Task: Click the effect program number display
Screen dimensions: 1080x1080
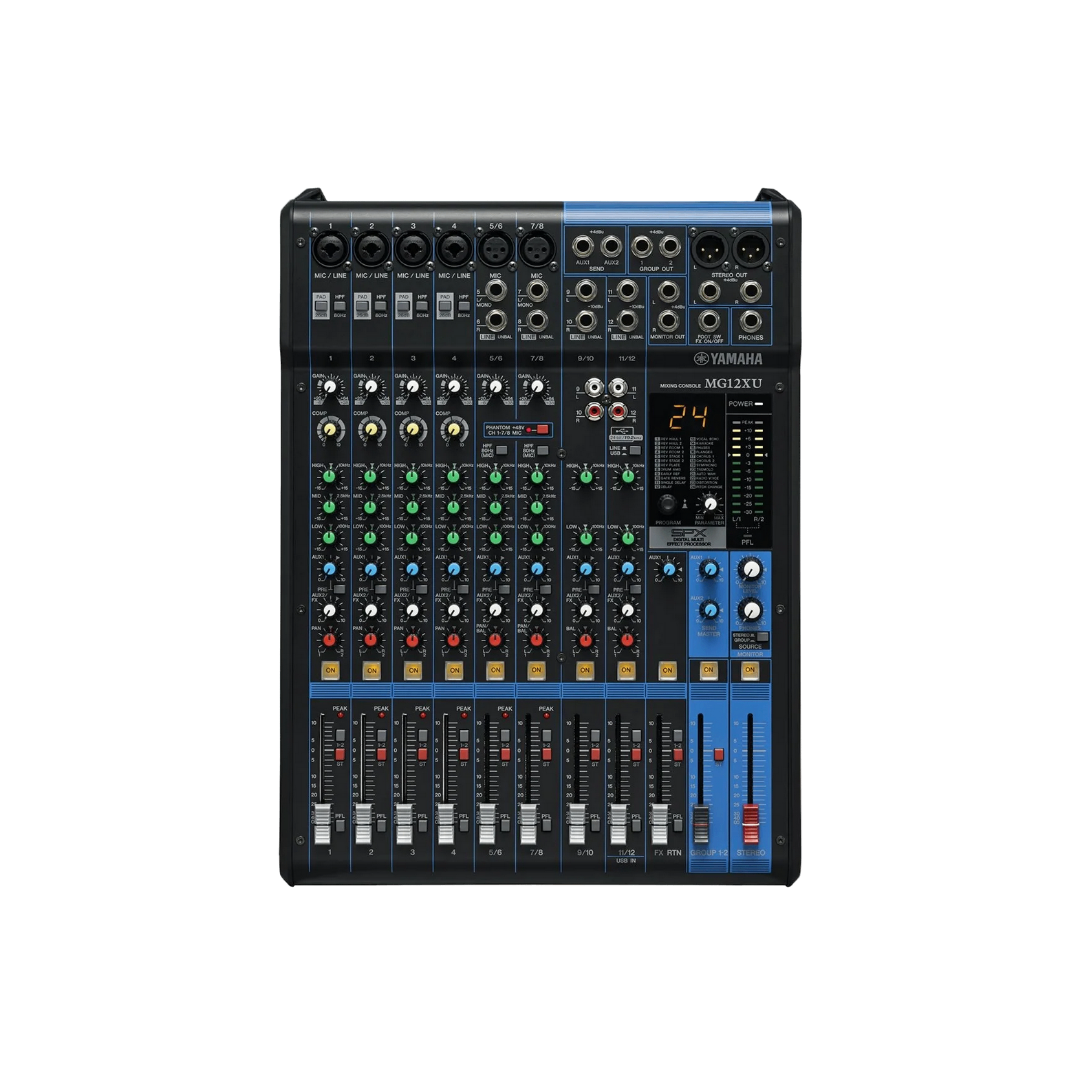Action: coord(689,416)
